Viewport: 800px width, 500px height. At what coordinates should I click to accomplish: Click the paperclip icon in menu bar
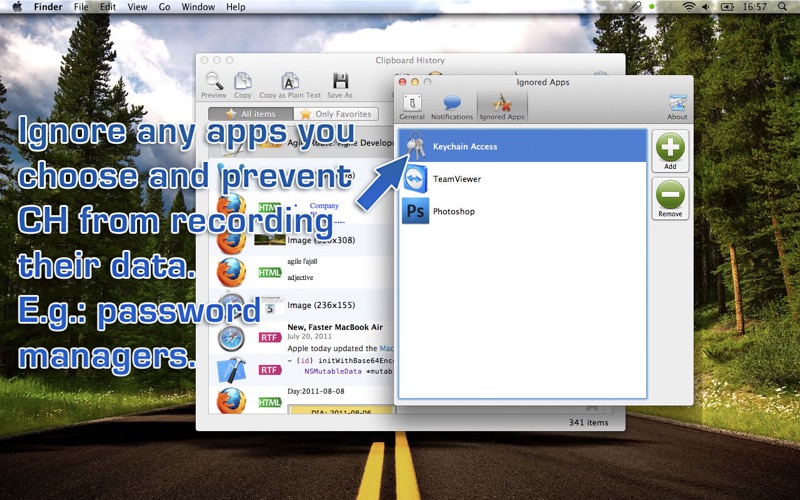(635, 7)
